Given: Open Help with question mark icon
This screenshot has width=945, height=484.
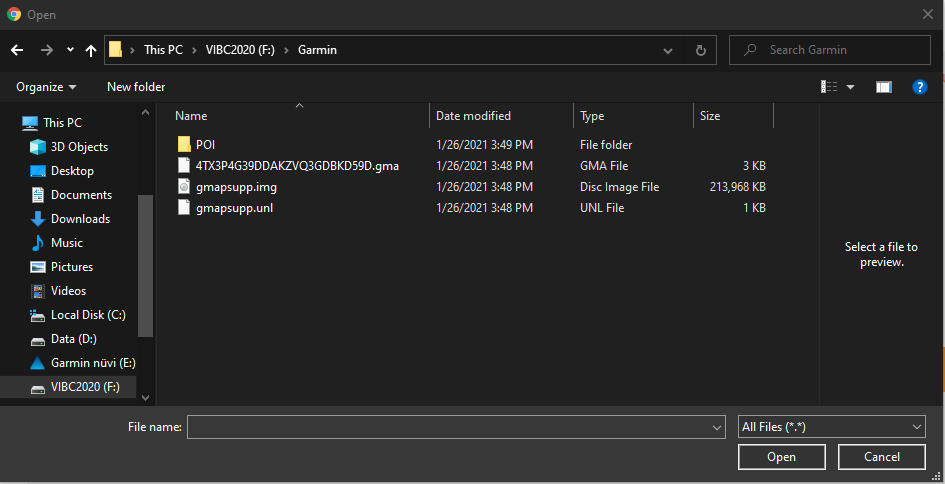Looking at the screenshot, I should [919, 87].
